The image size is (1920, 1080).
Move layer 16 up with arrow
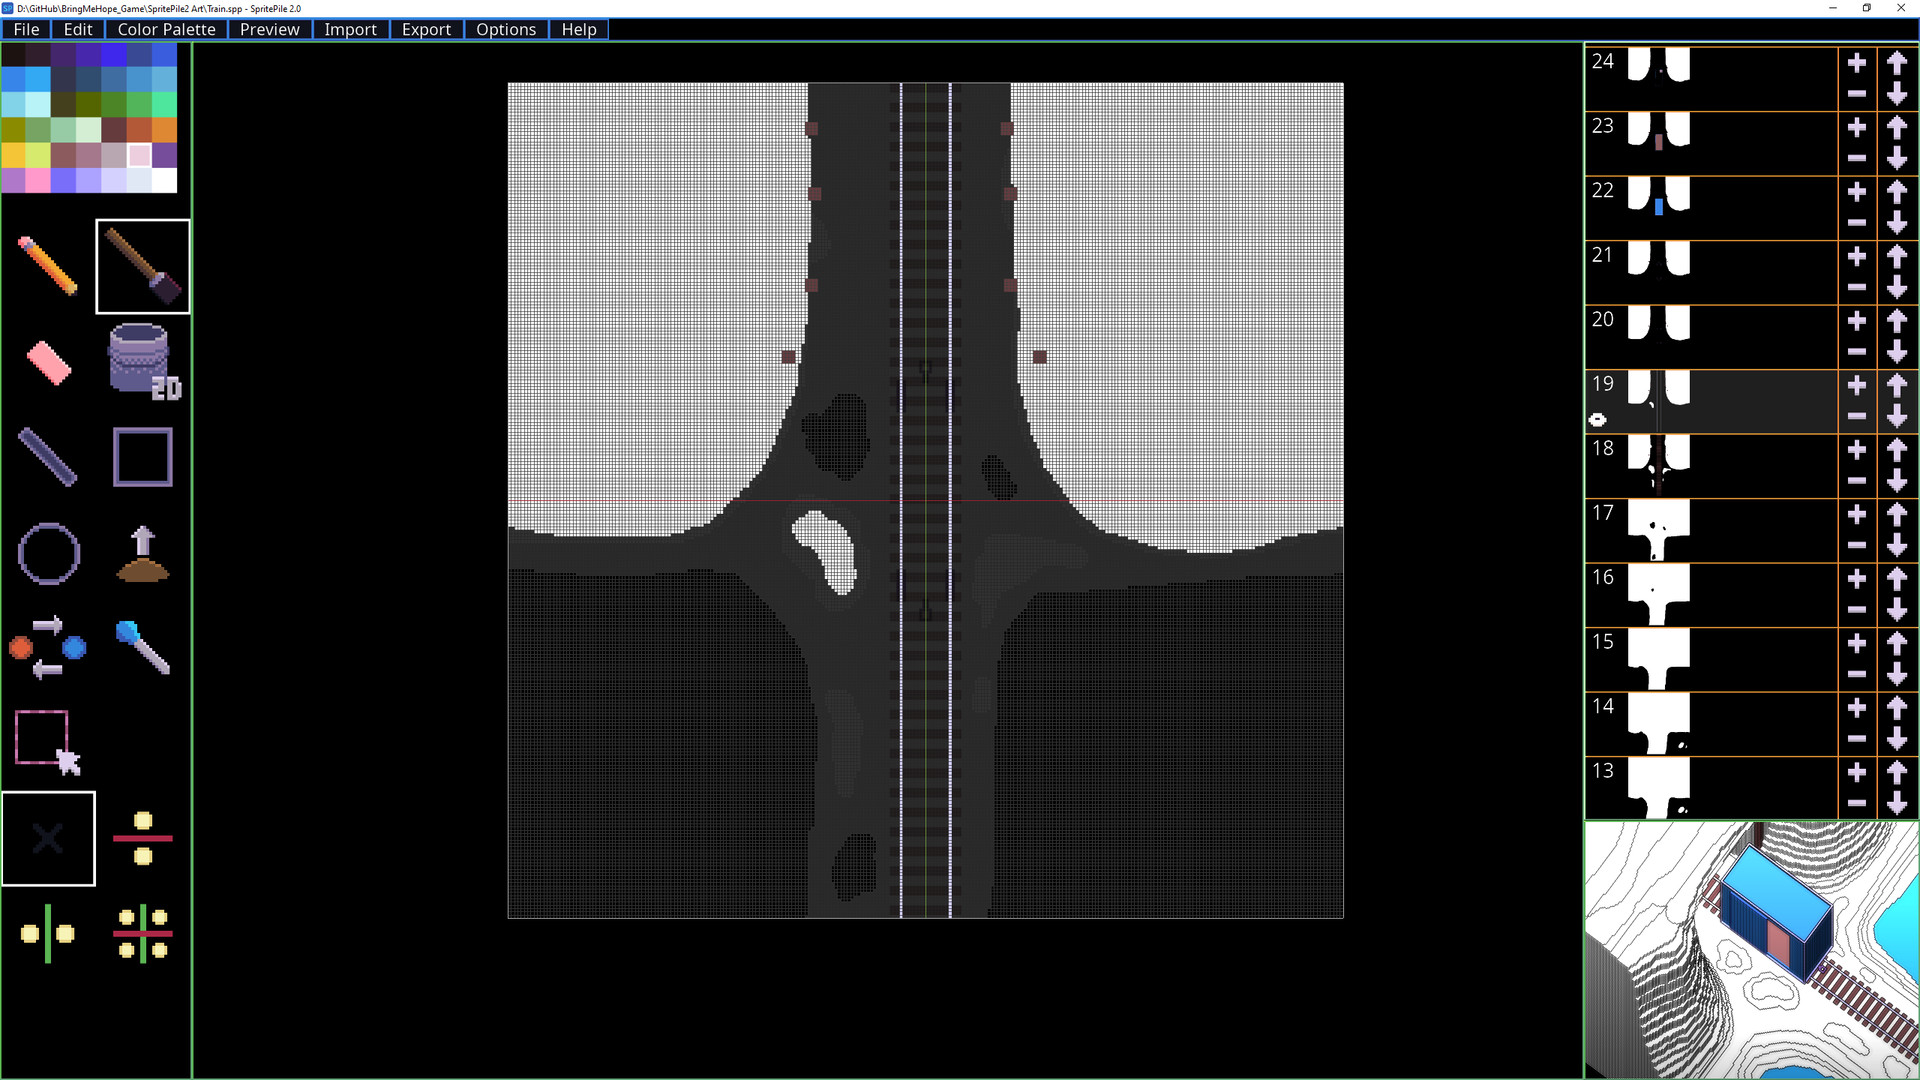click(1897, 579)
